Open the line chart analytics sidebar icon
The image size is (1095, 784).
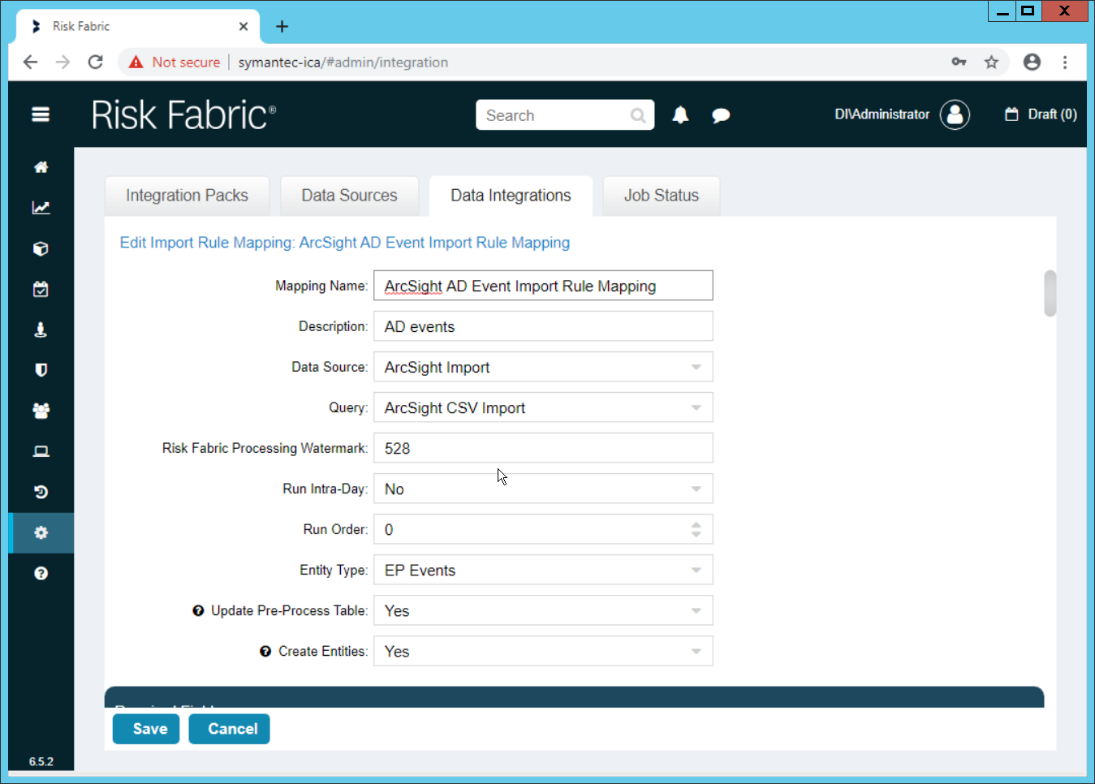click(x=41, y=208)
